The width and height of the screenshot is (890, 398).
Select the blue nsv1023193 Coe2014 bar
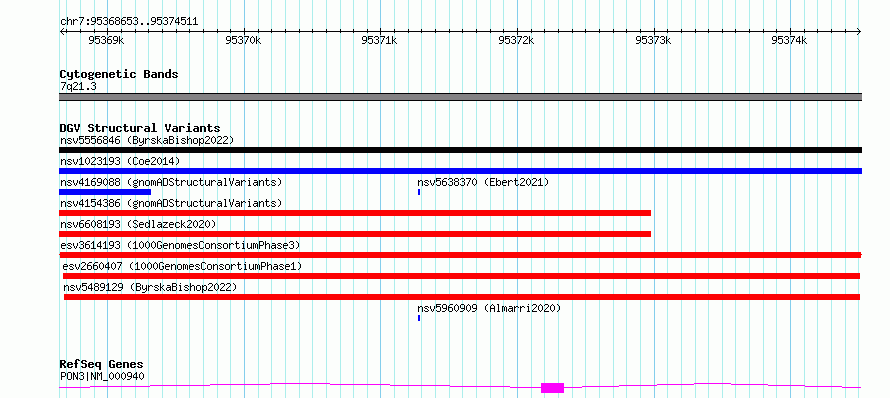coord(460,171)
